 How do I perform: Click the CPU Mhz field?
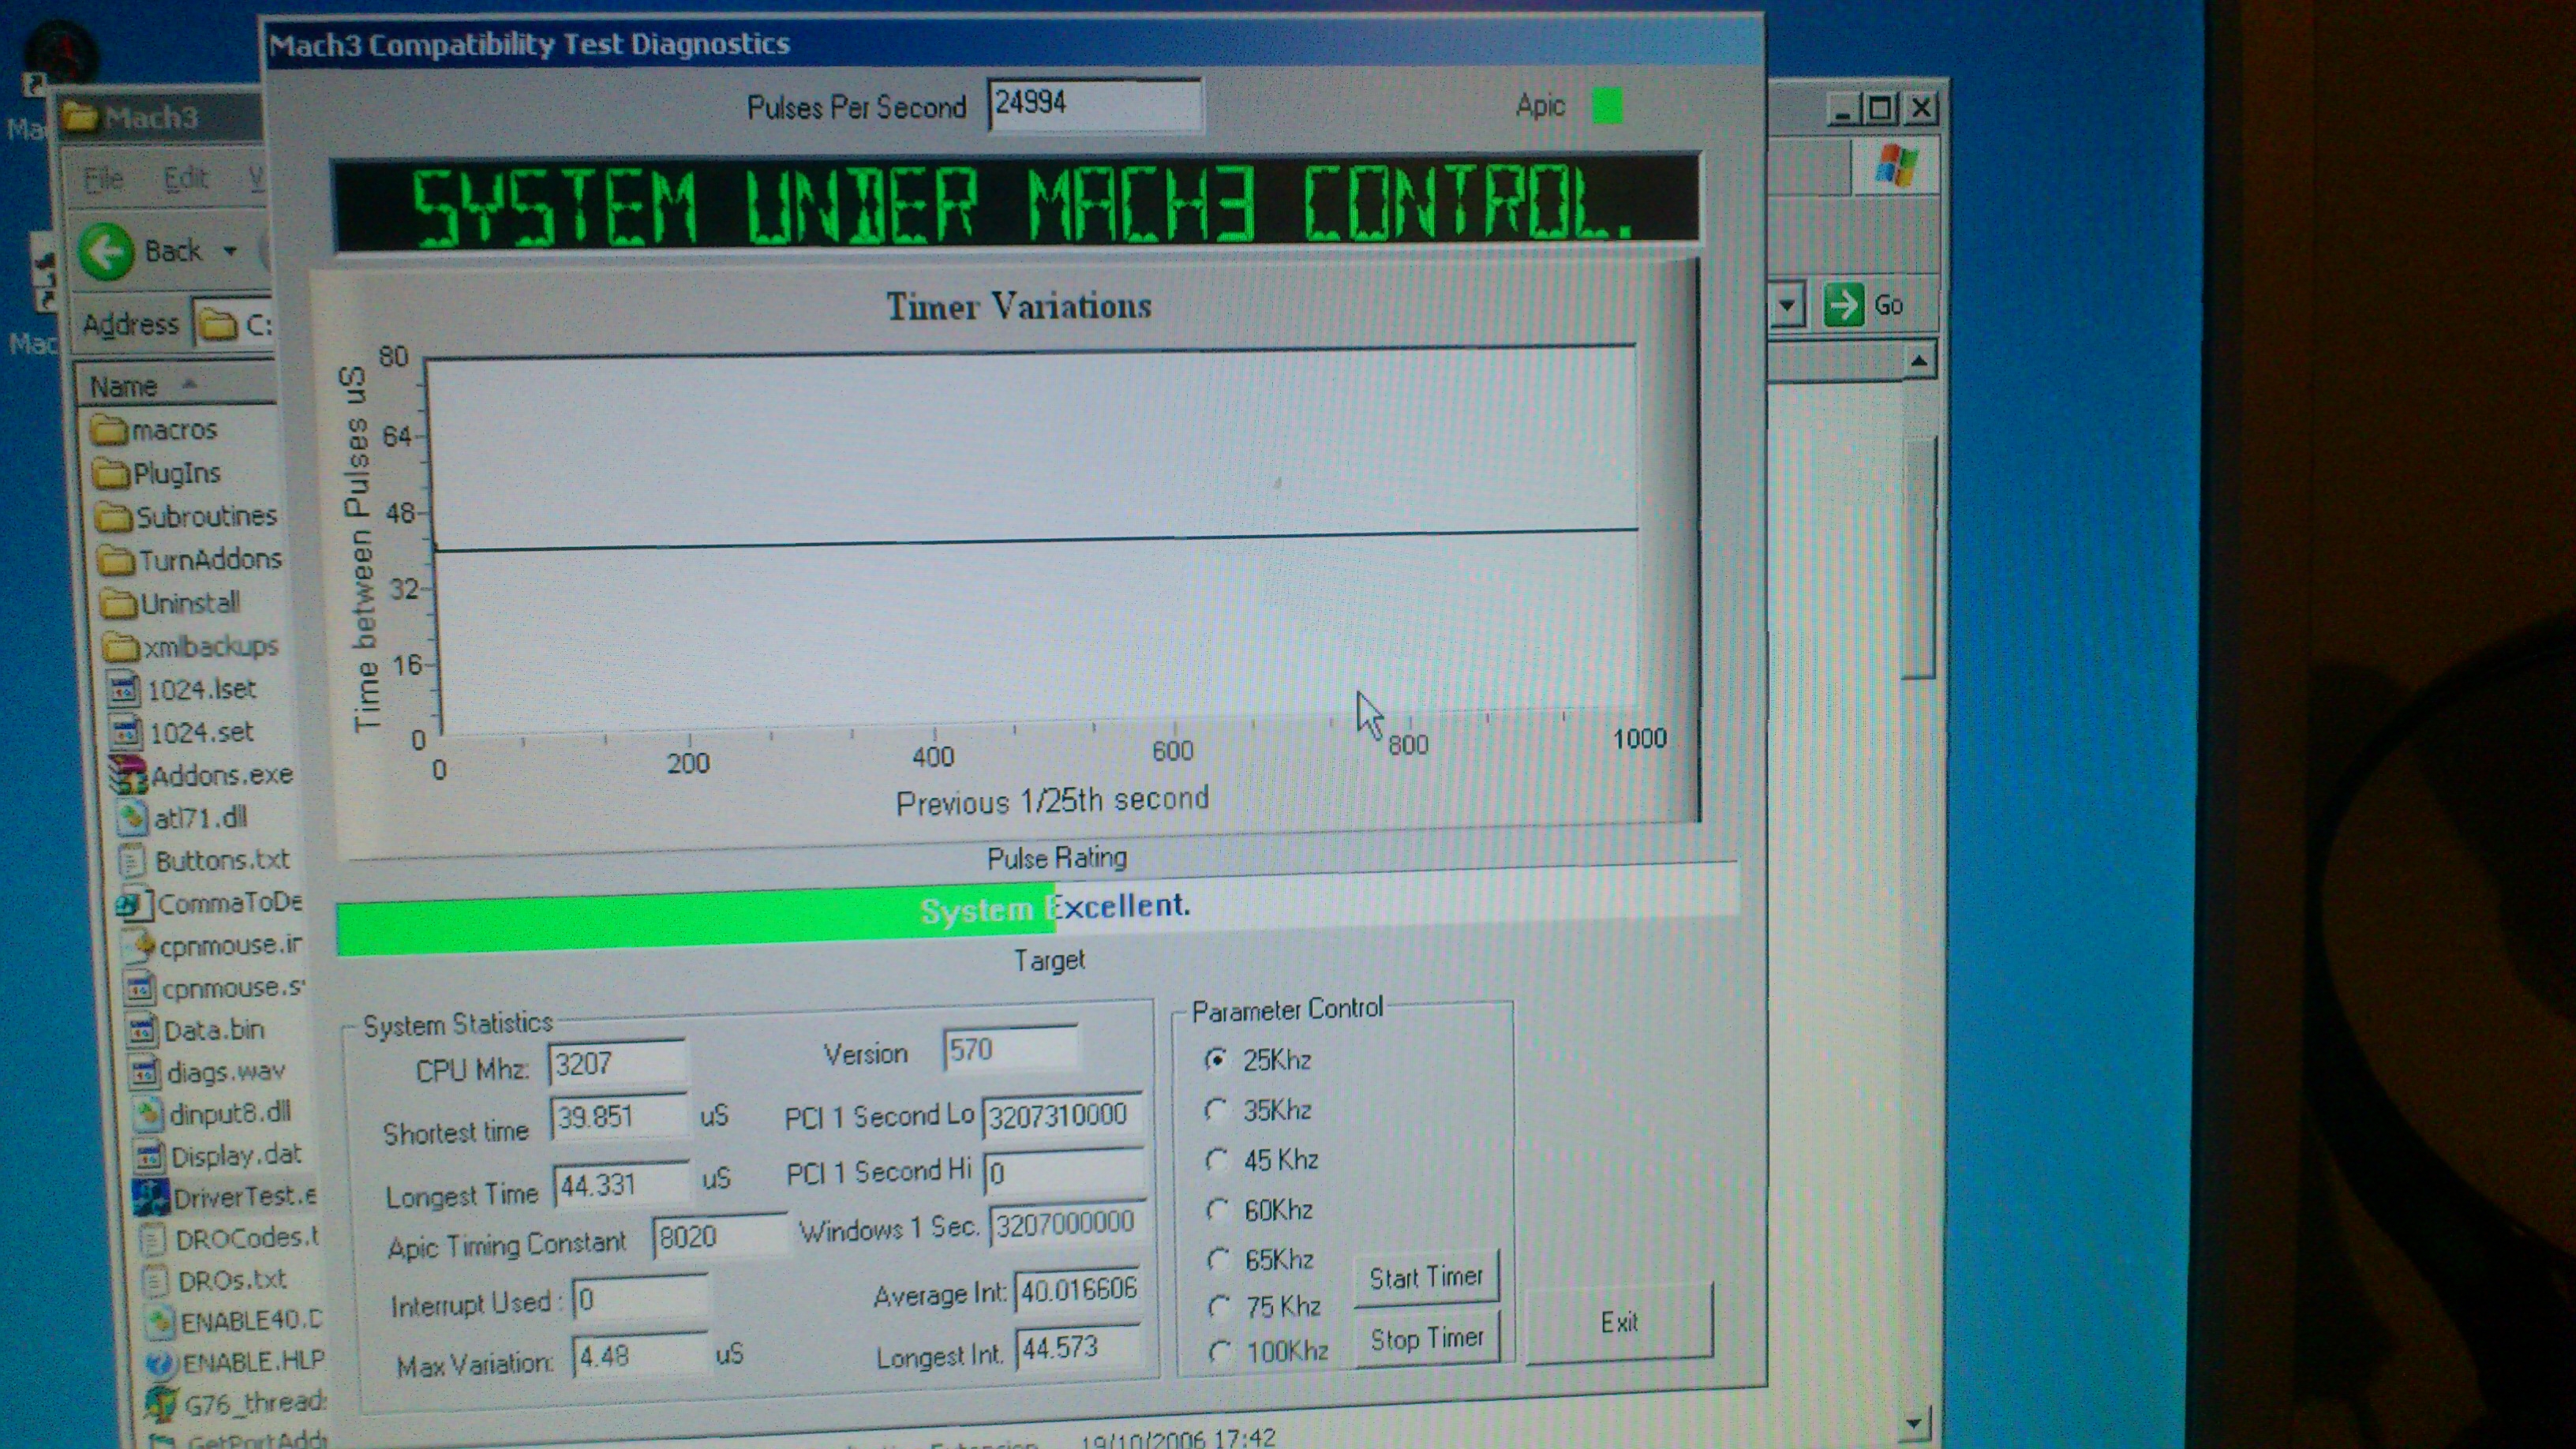[617, 1064]
